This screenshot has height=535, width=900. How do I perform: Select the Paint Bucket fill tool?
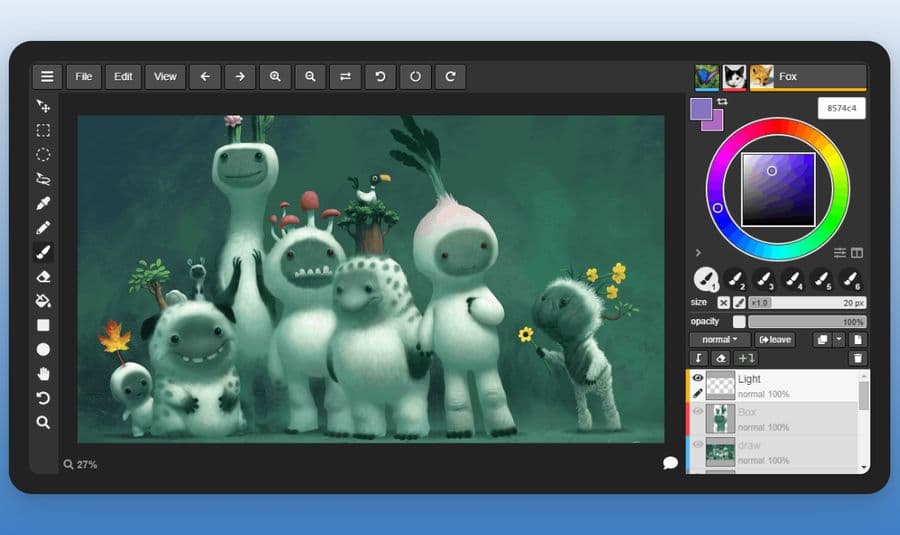43,300
